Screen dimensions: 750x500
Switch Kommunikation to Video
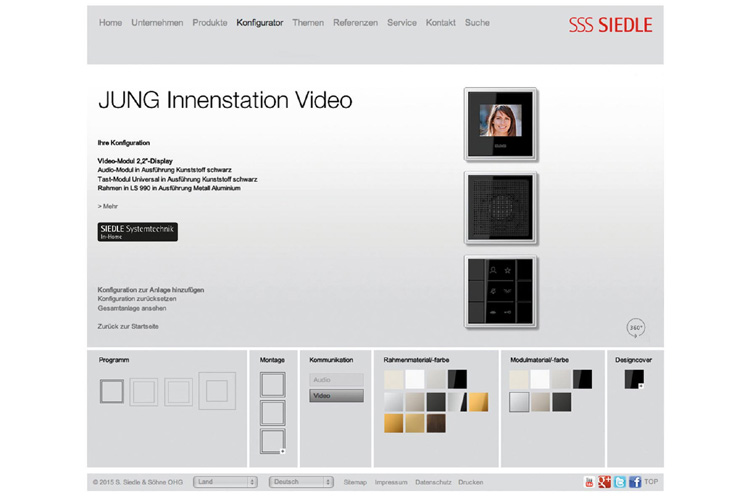pyautogui.click(x=336, y=396)
